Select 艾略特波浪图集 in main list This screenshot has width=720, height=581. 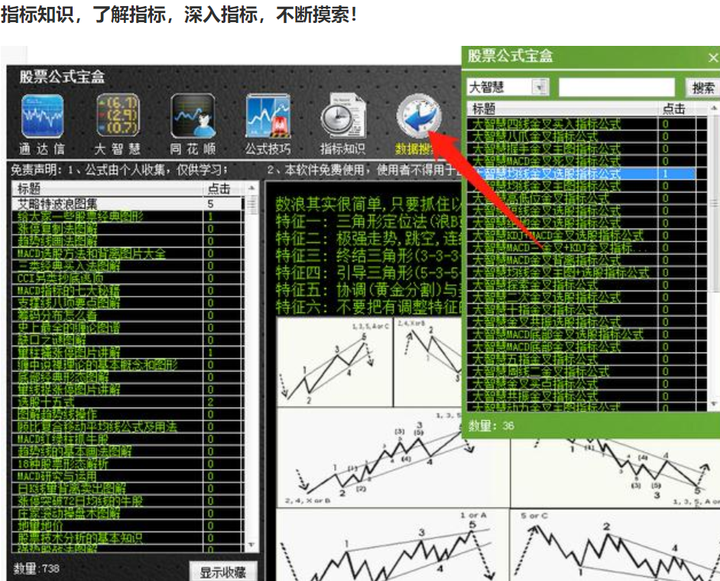pos(129,203)
